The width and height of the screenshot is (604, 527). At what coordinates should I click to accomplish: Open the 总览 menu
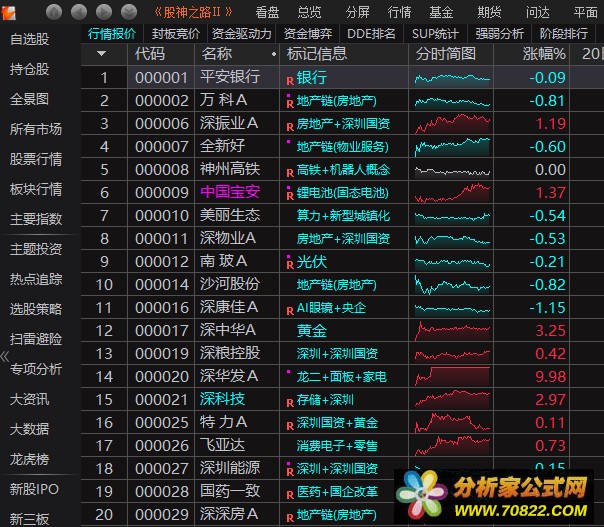click(x=309, y=12)
